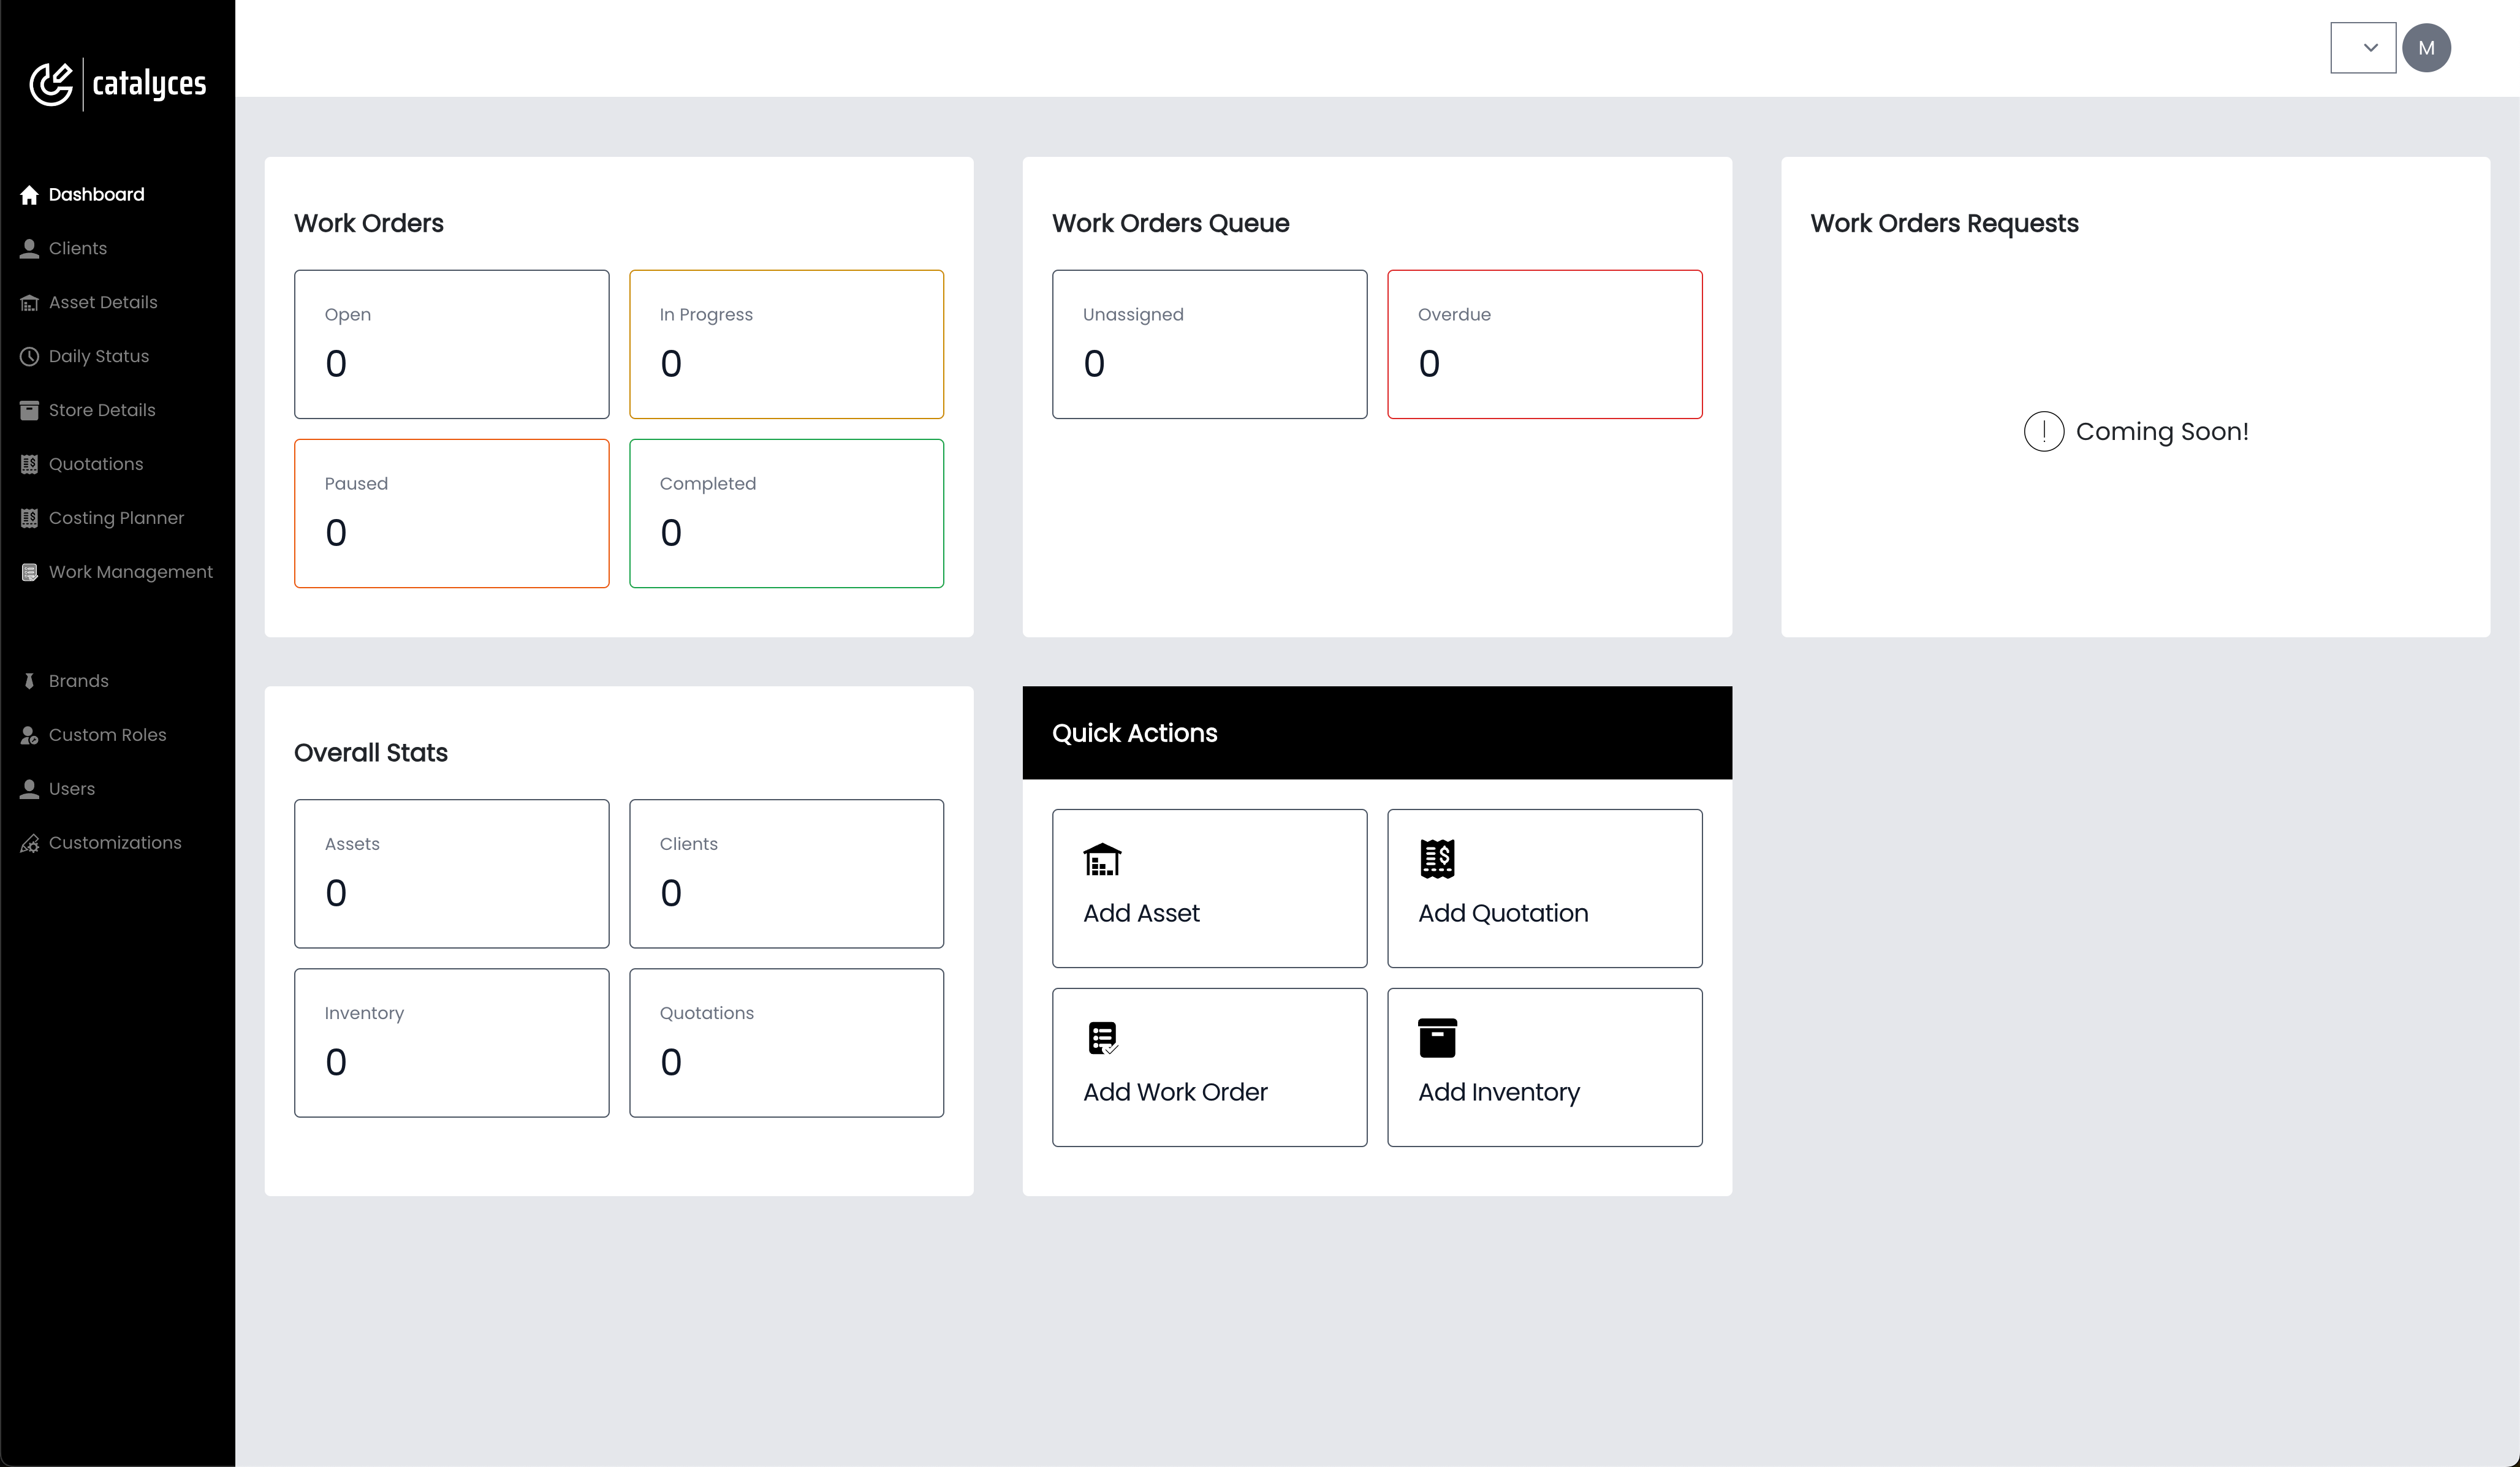Expand the Costing Planner sidebar item
The height and width of the screenshot is (1467, 2520).
tap(117, 517)
